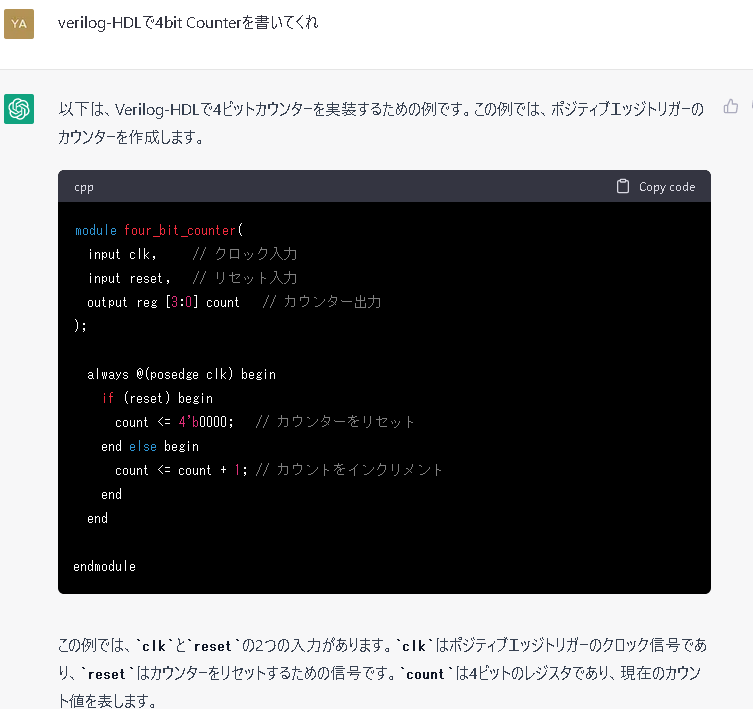Click the Copy code button
The image size is (753, 709).
point(656,186)
